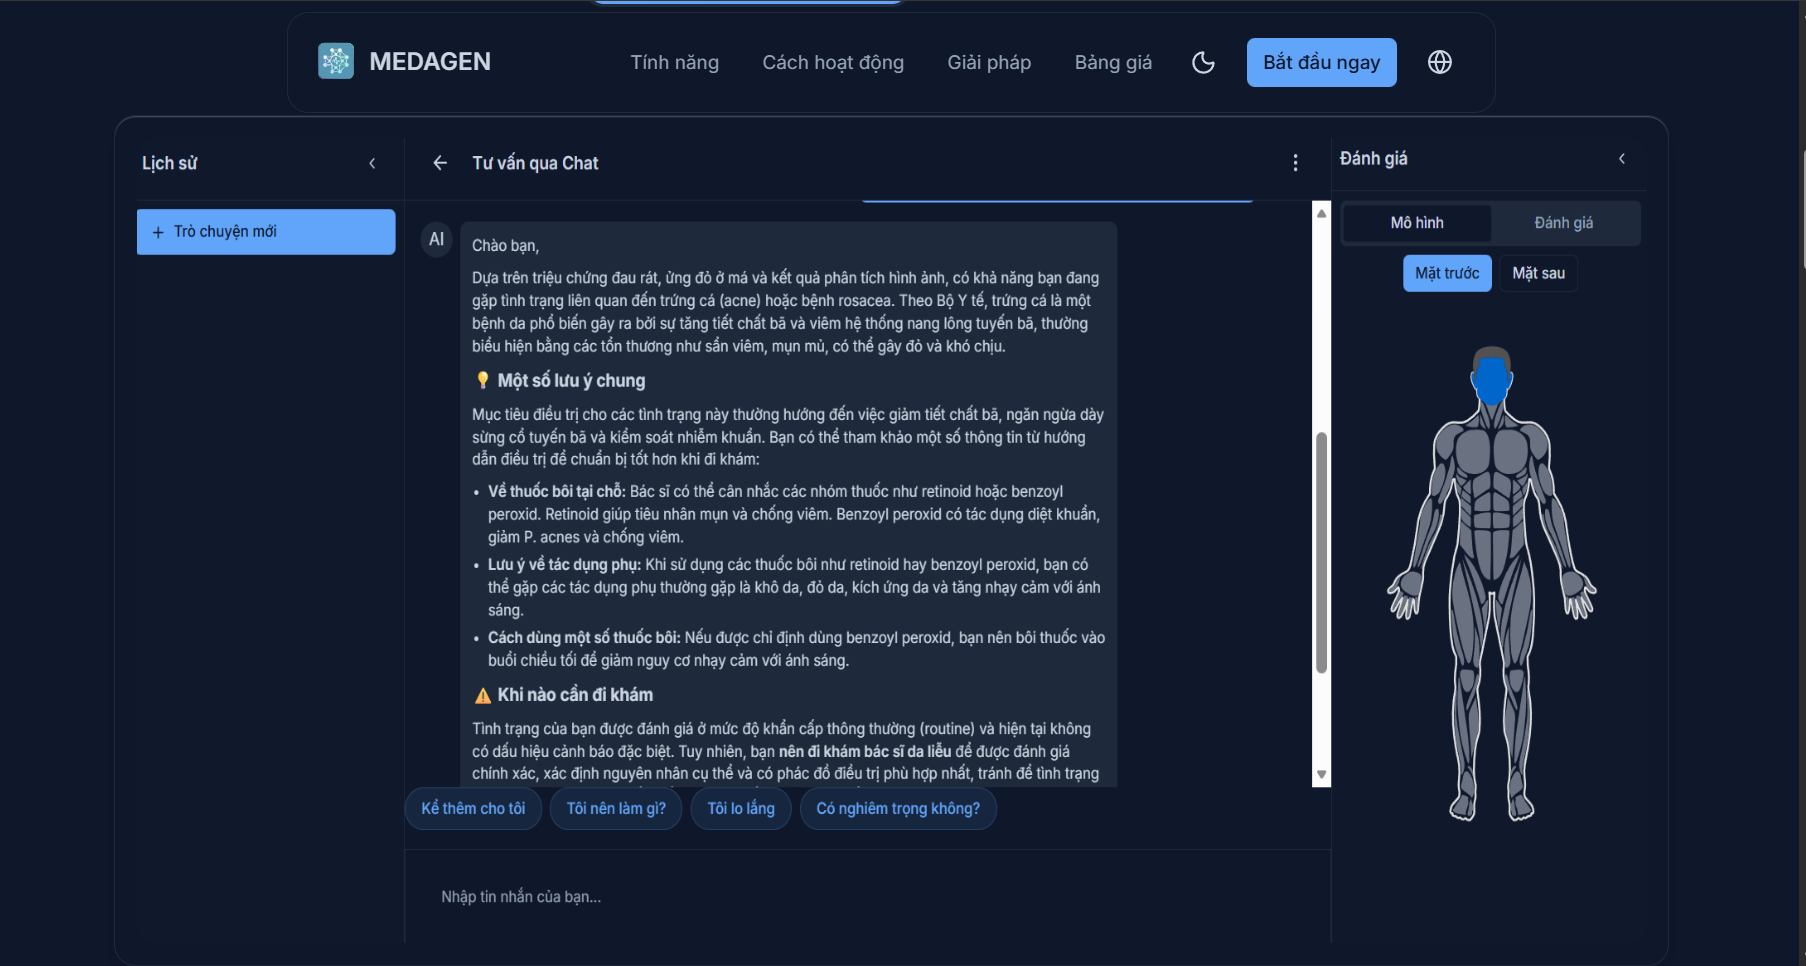Toggle dark mode with the moon icon
The width and height of the screenshot is (1806, 966).
tap(1203, 62)
